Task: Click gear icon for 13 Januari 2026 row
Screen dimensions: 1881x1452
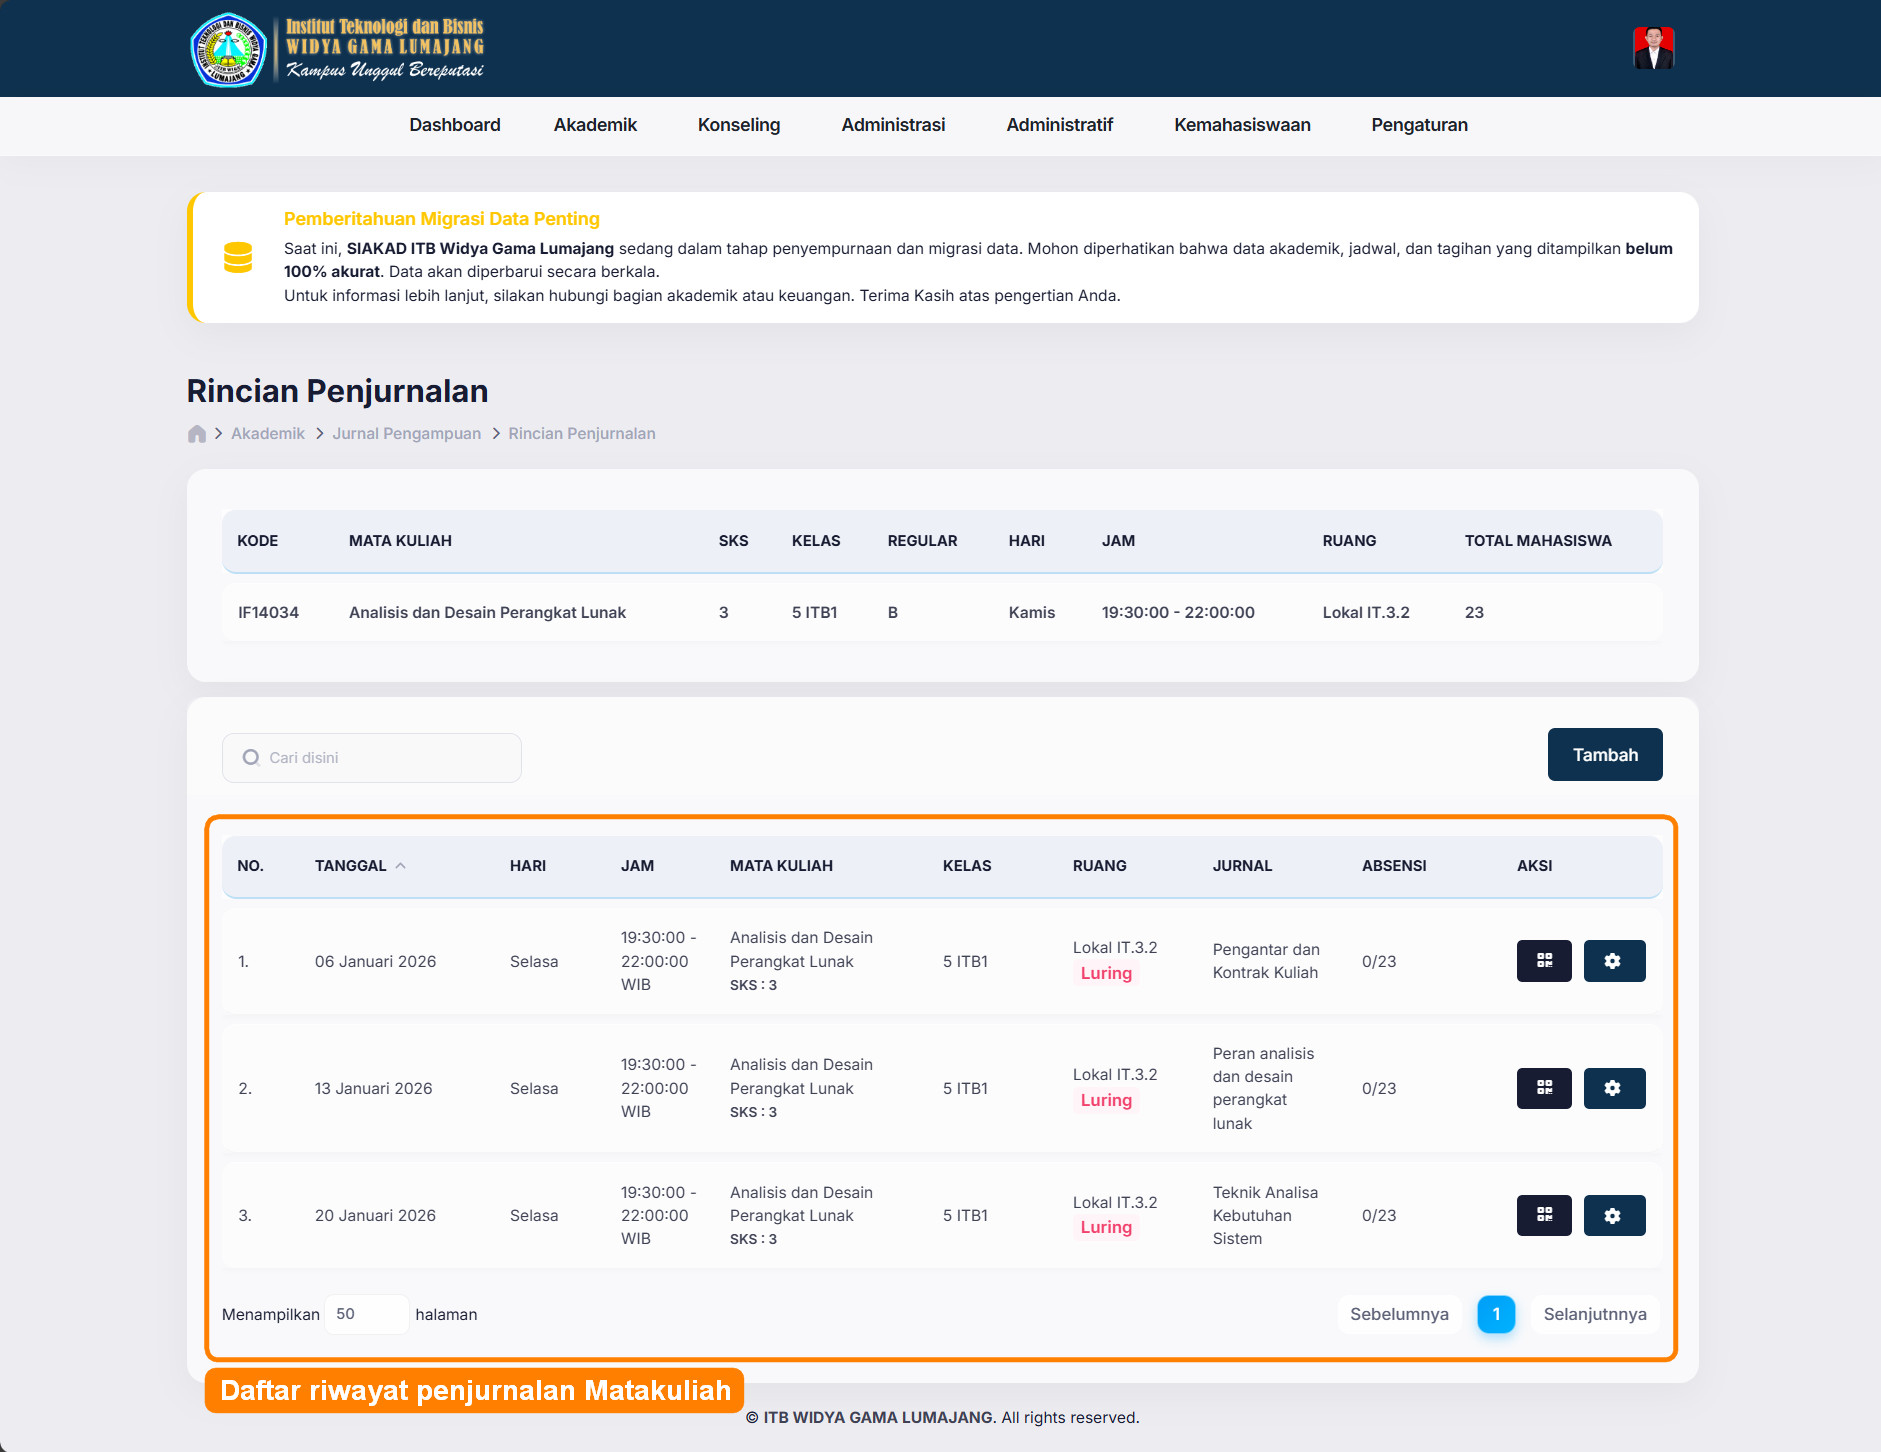Action: click(1613, 1088)
